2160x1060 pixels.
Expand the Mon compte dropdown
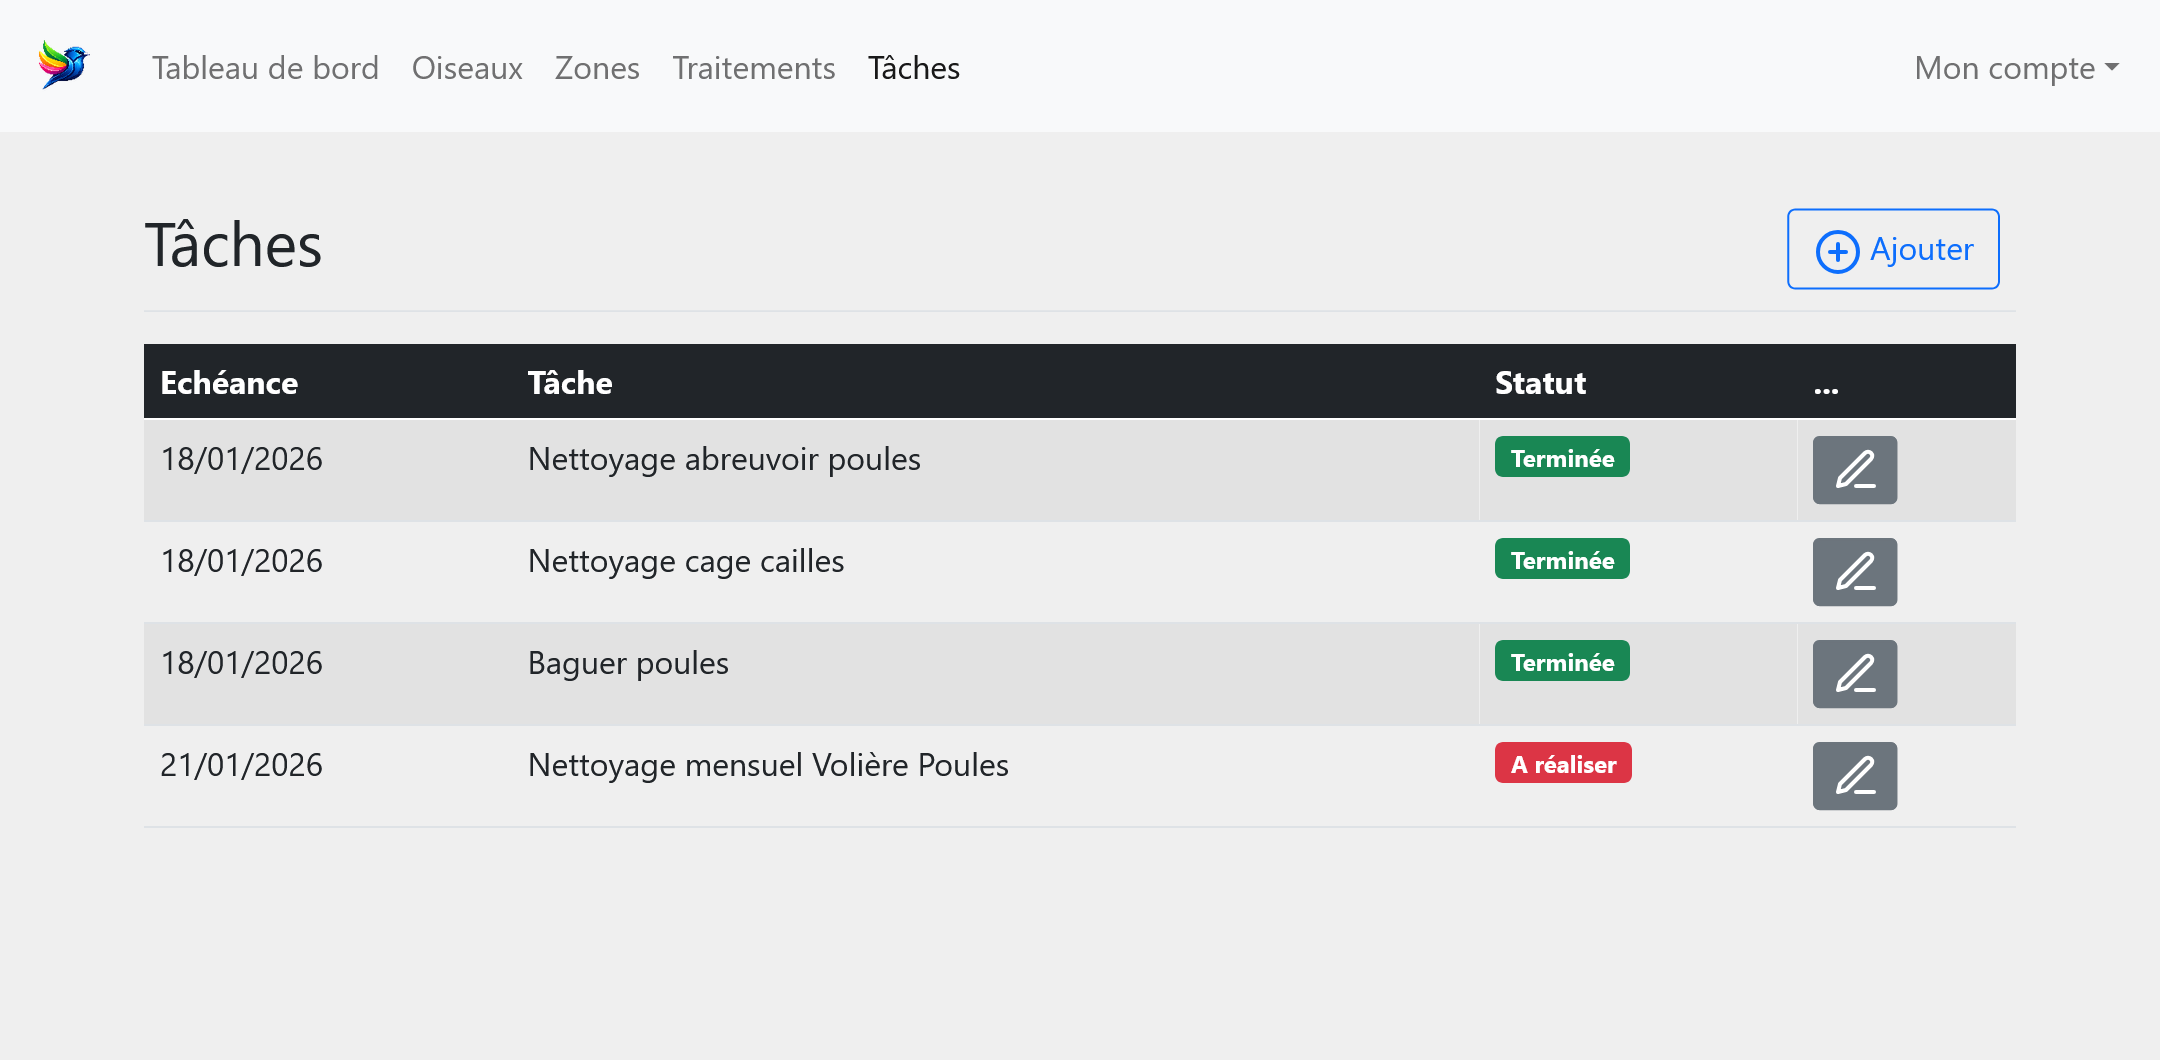(2016, 68)
